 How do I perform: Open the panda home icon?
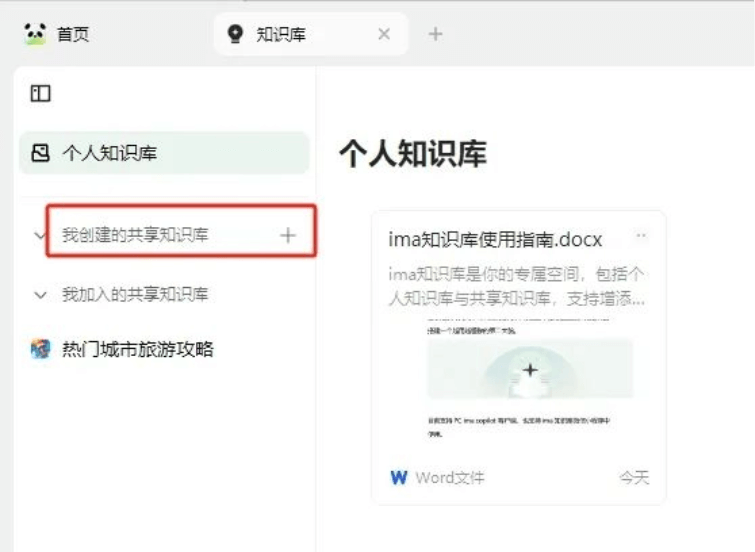click(35, 34)
